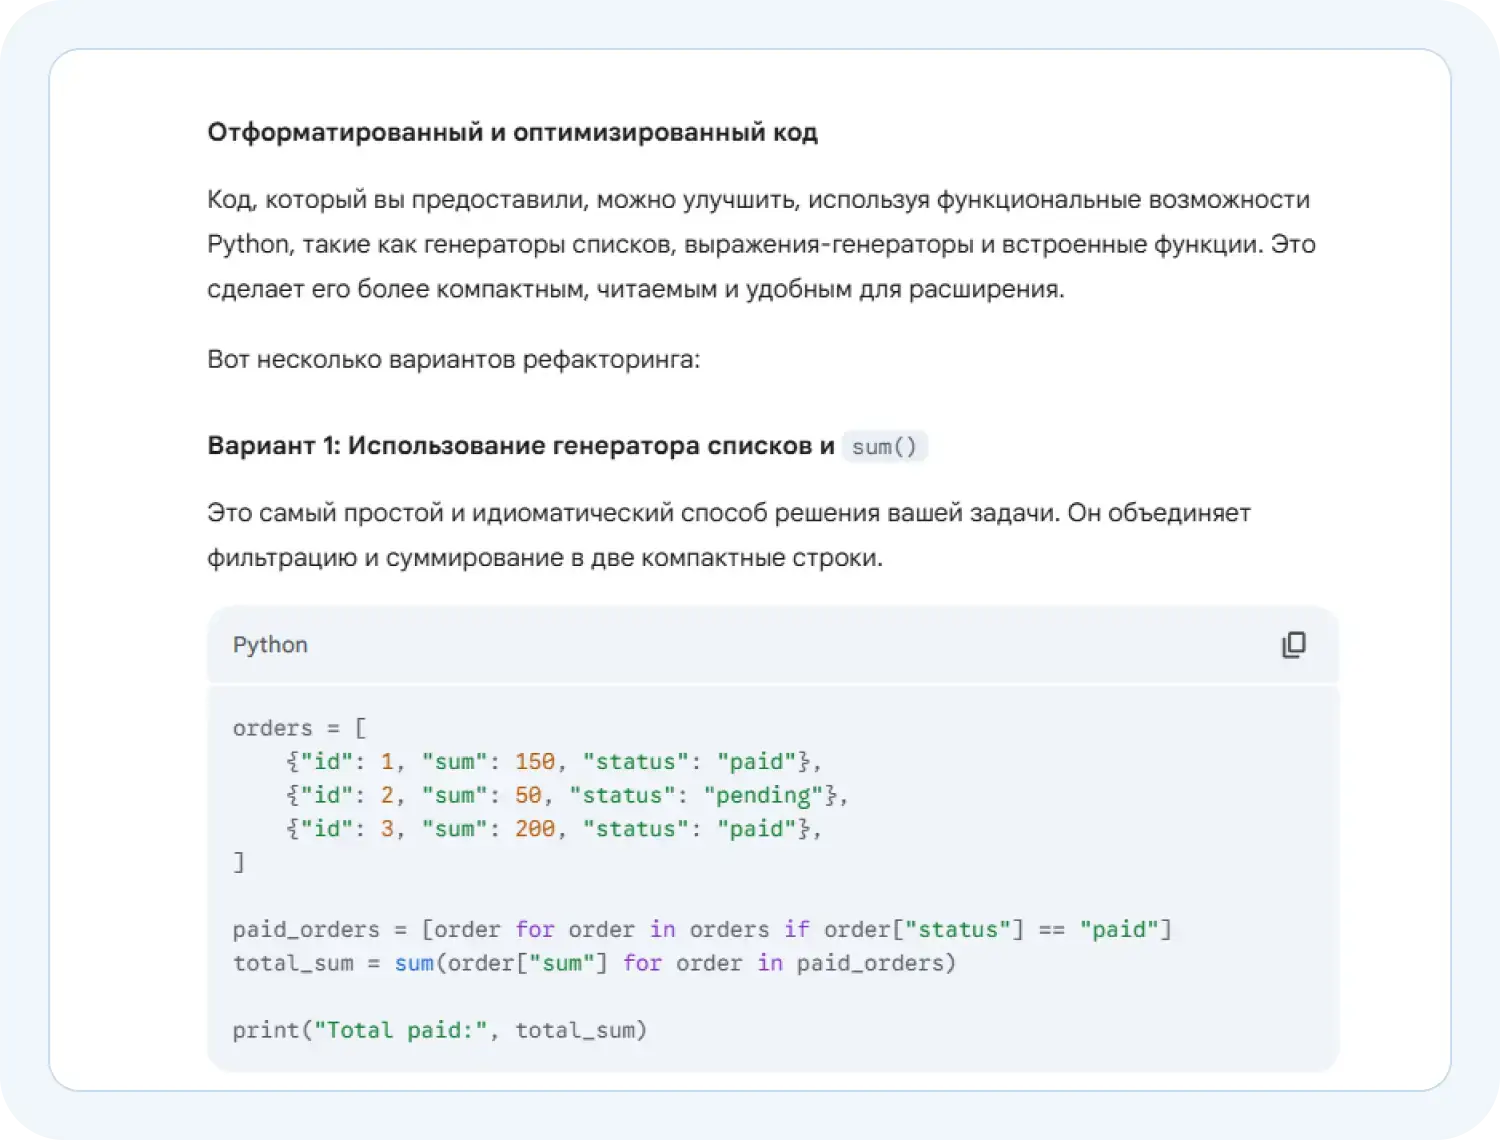The height and width of the screenshot is (1140, 1500).
Task: Click the orders variable in the code
Action: pyautogui.click(x=271, y=728)
